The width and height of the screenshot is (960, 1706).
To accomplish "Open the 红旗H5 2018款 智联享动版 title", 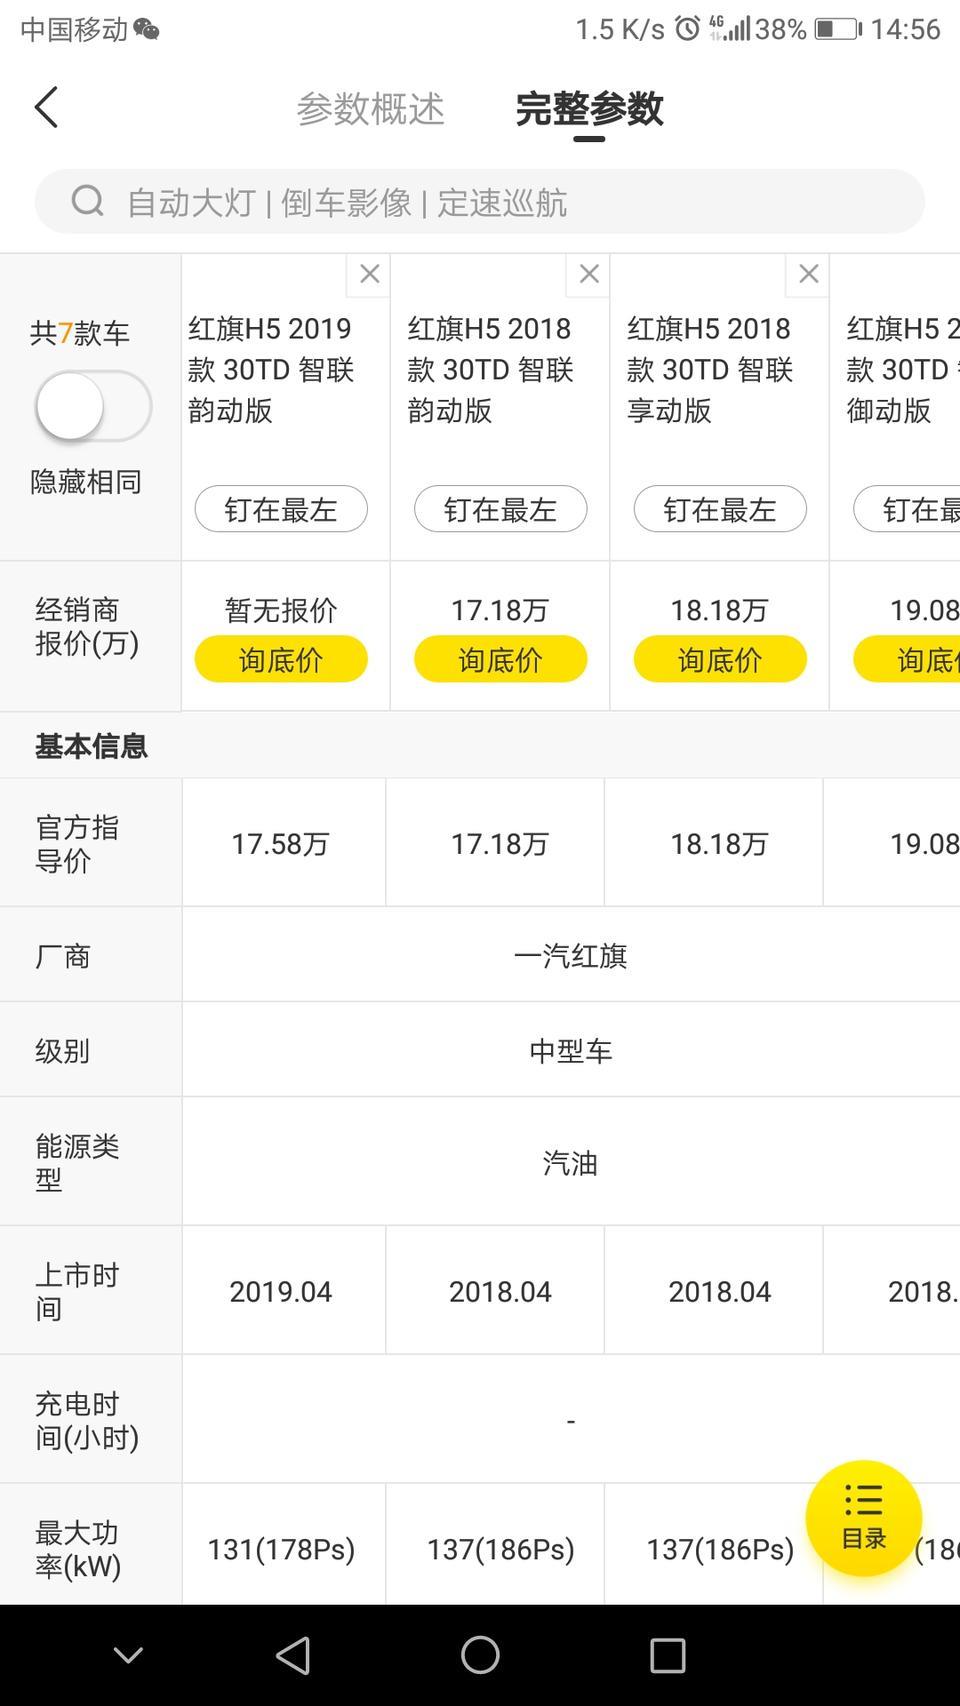I will (x=710, y=369).
